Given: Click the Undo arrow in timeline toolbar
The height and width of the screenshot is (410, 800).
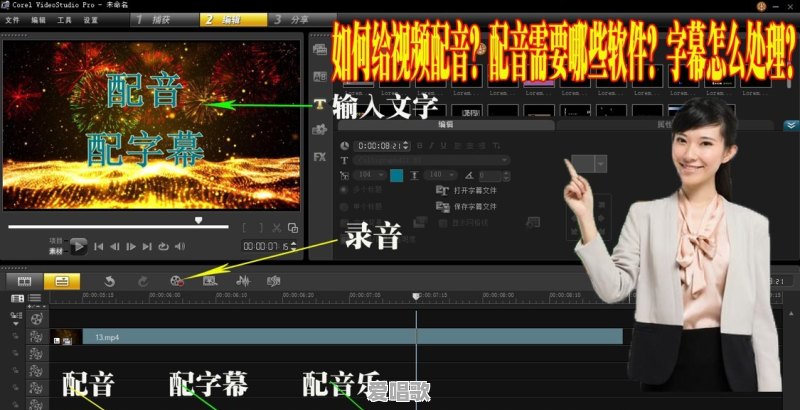Looking at the screenshot, I should (109, 281).
